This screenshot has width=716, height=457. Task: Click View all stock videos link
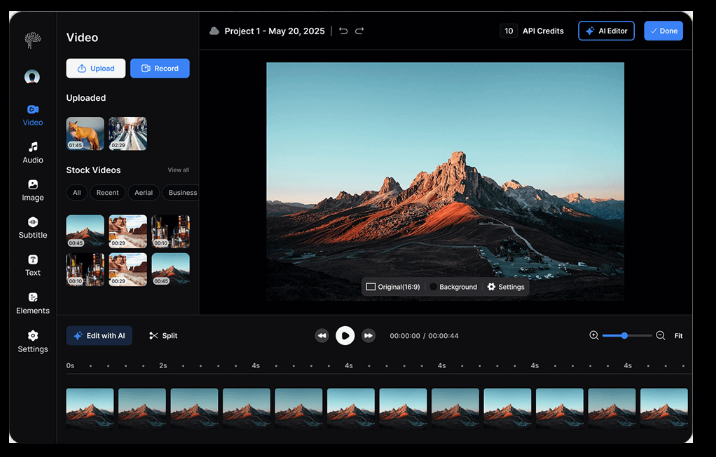click(178, 170)
